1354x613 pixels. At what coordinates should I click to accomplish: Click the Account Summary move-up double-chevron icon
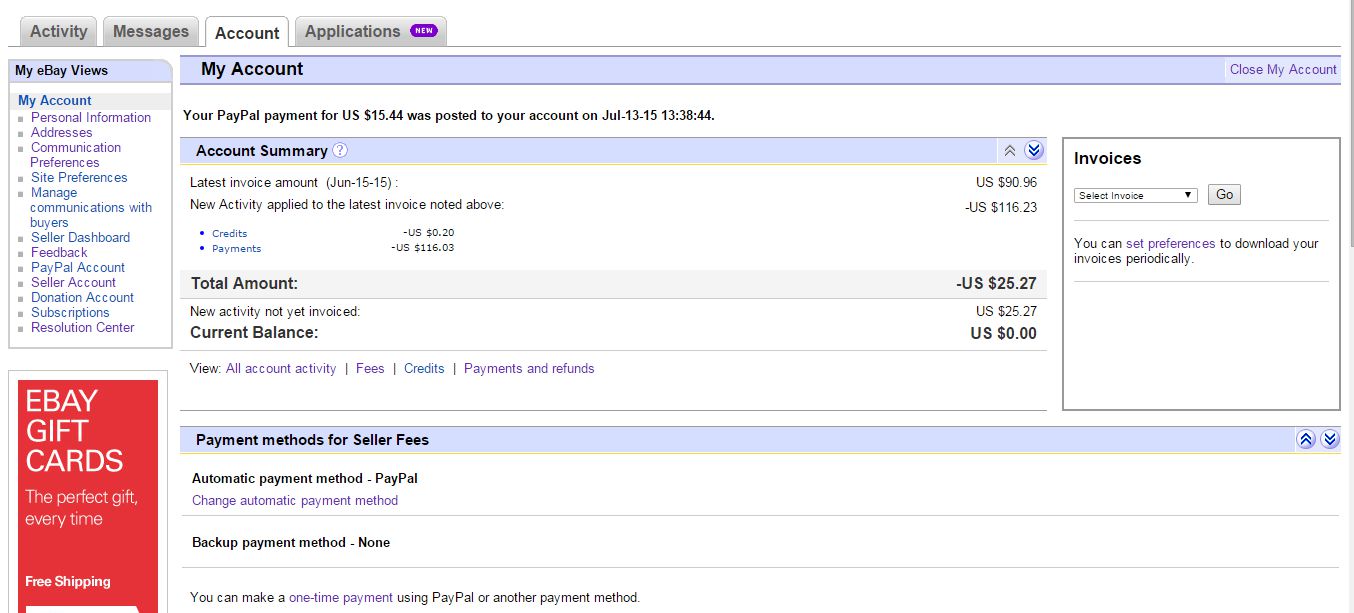[1010, 151]
